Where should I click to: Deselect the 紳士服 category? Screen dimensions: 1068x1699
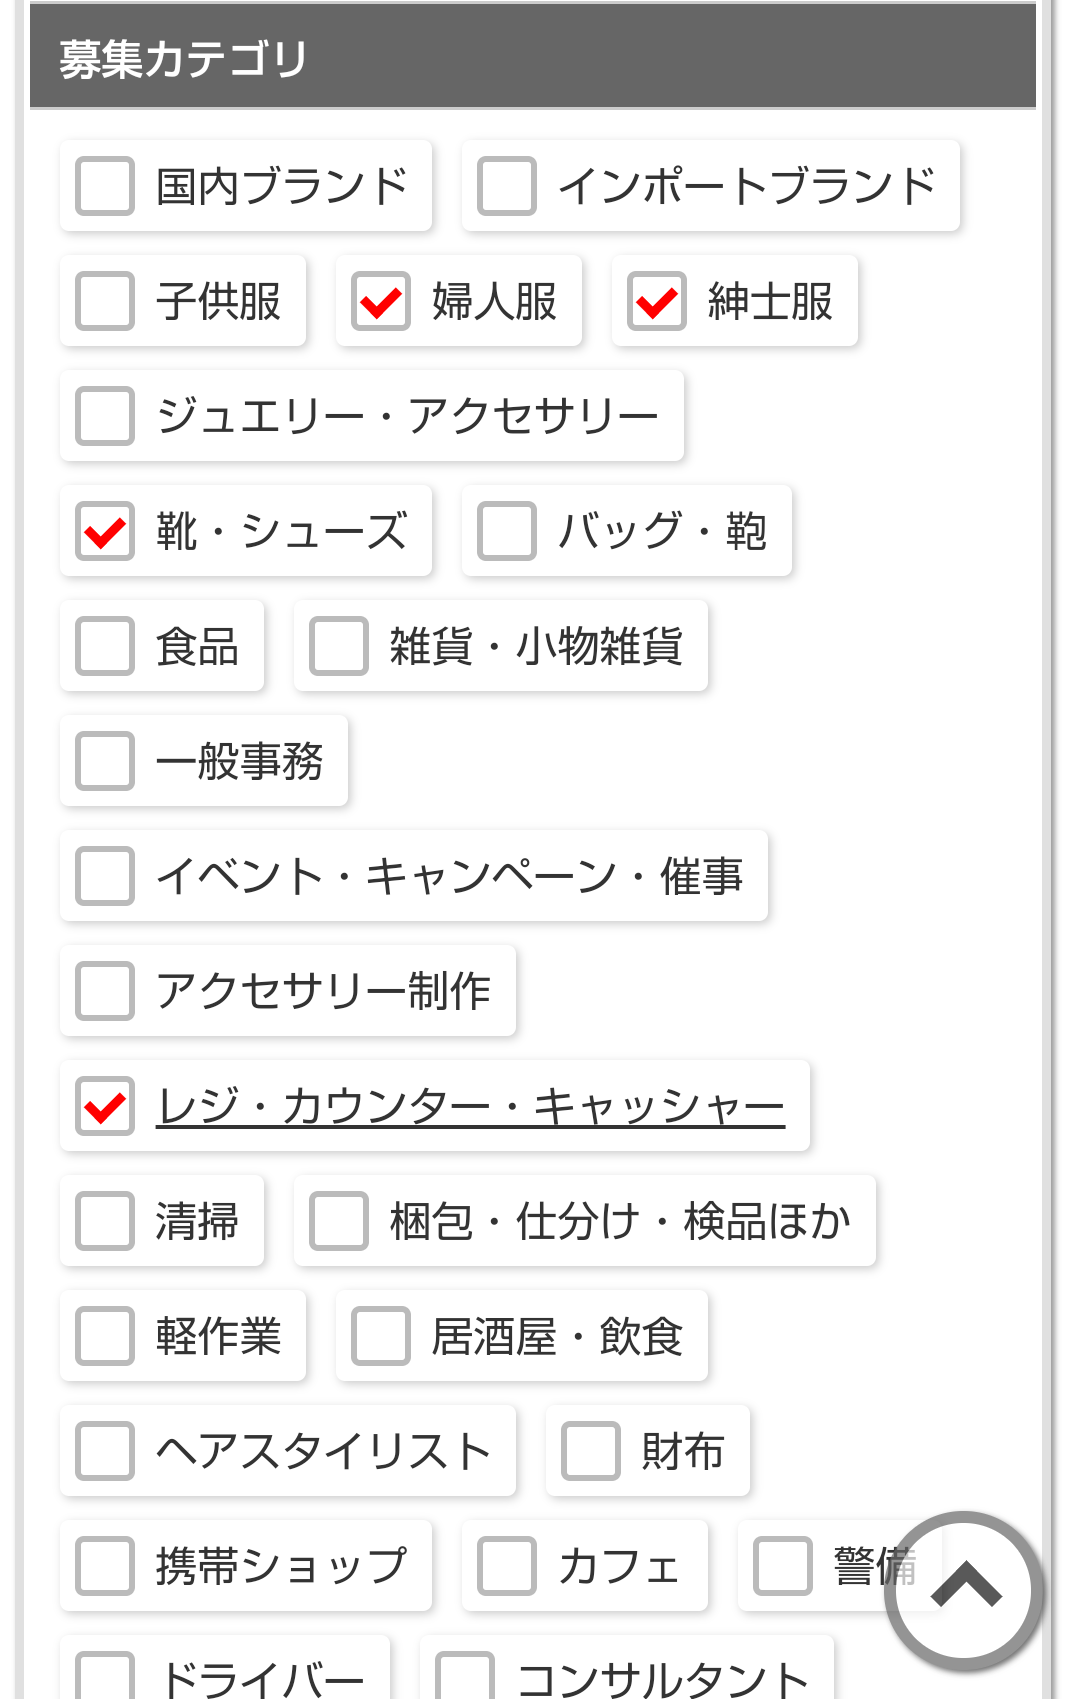(x=657, y=301)
